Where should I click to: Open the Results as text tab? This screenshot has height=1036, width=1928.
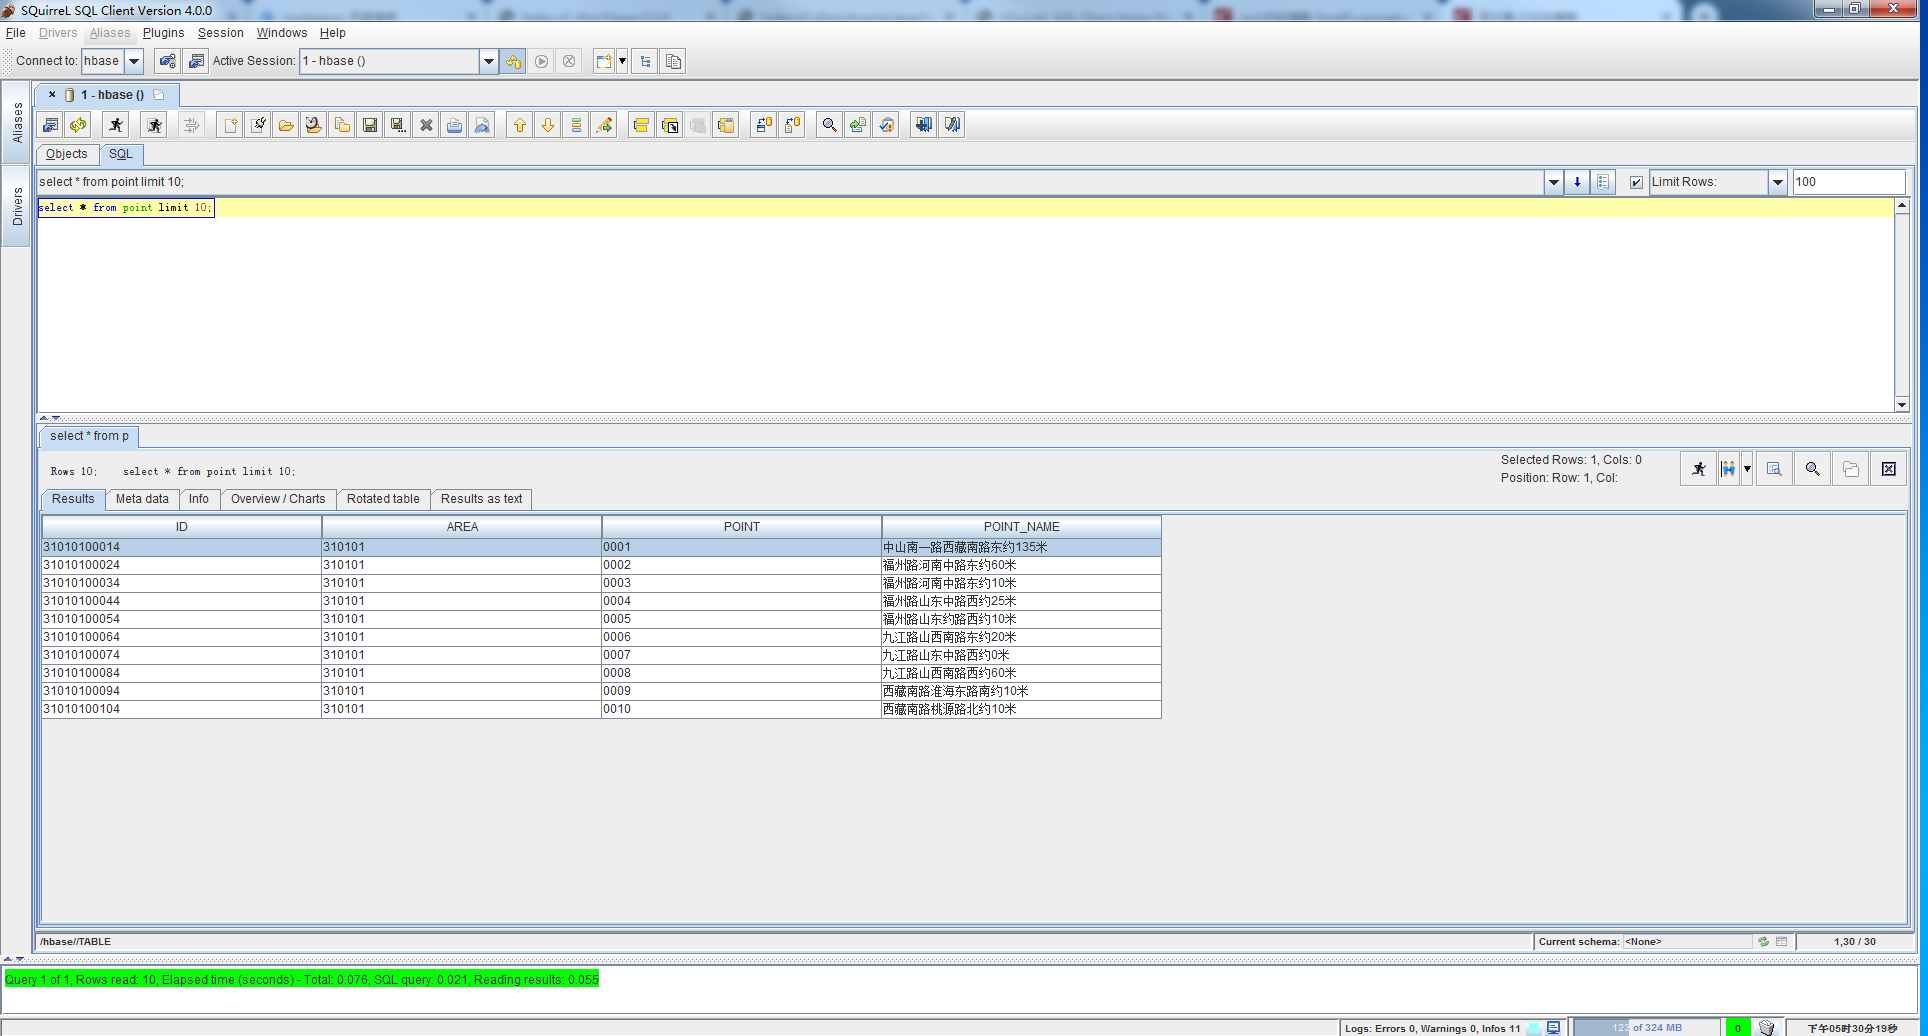481,499
